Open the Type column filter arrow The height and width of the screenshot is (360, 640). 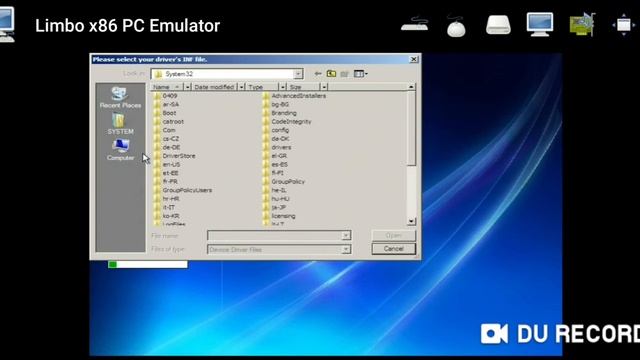pyautogui.click(x=282, y=87)
